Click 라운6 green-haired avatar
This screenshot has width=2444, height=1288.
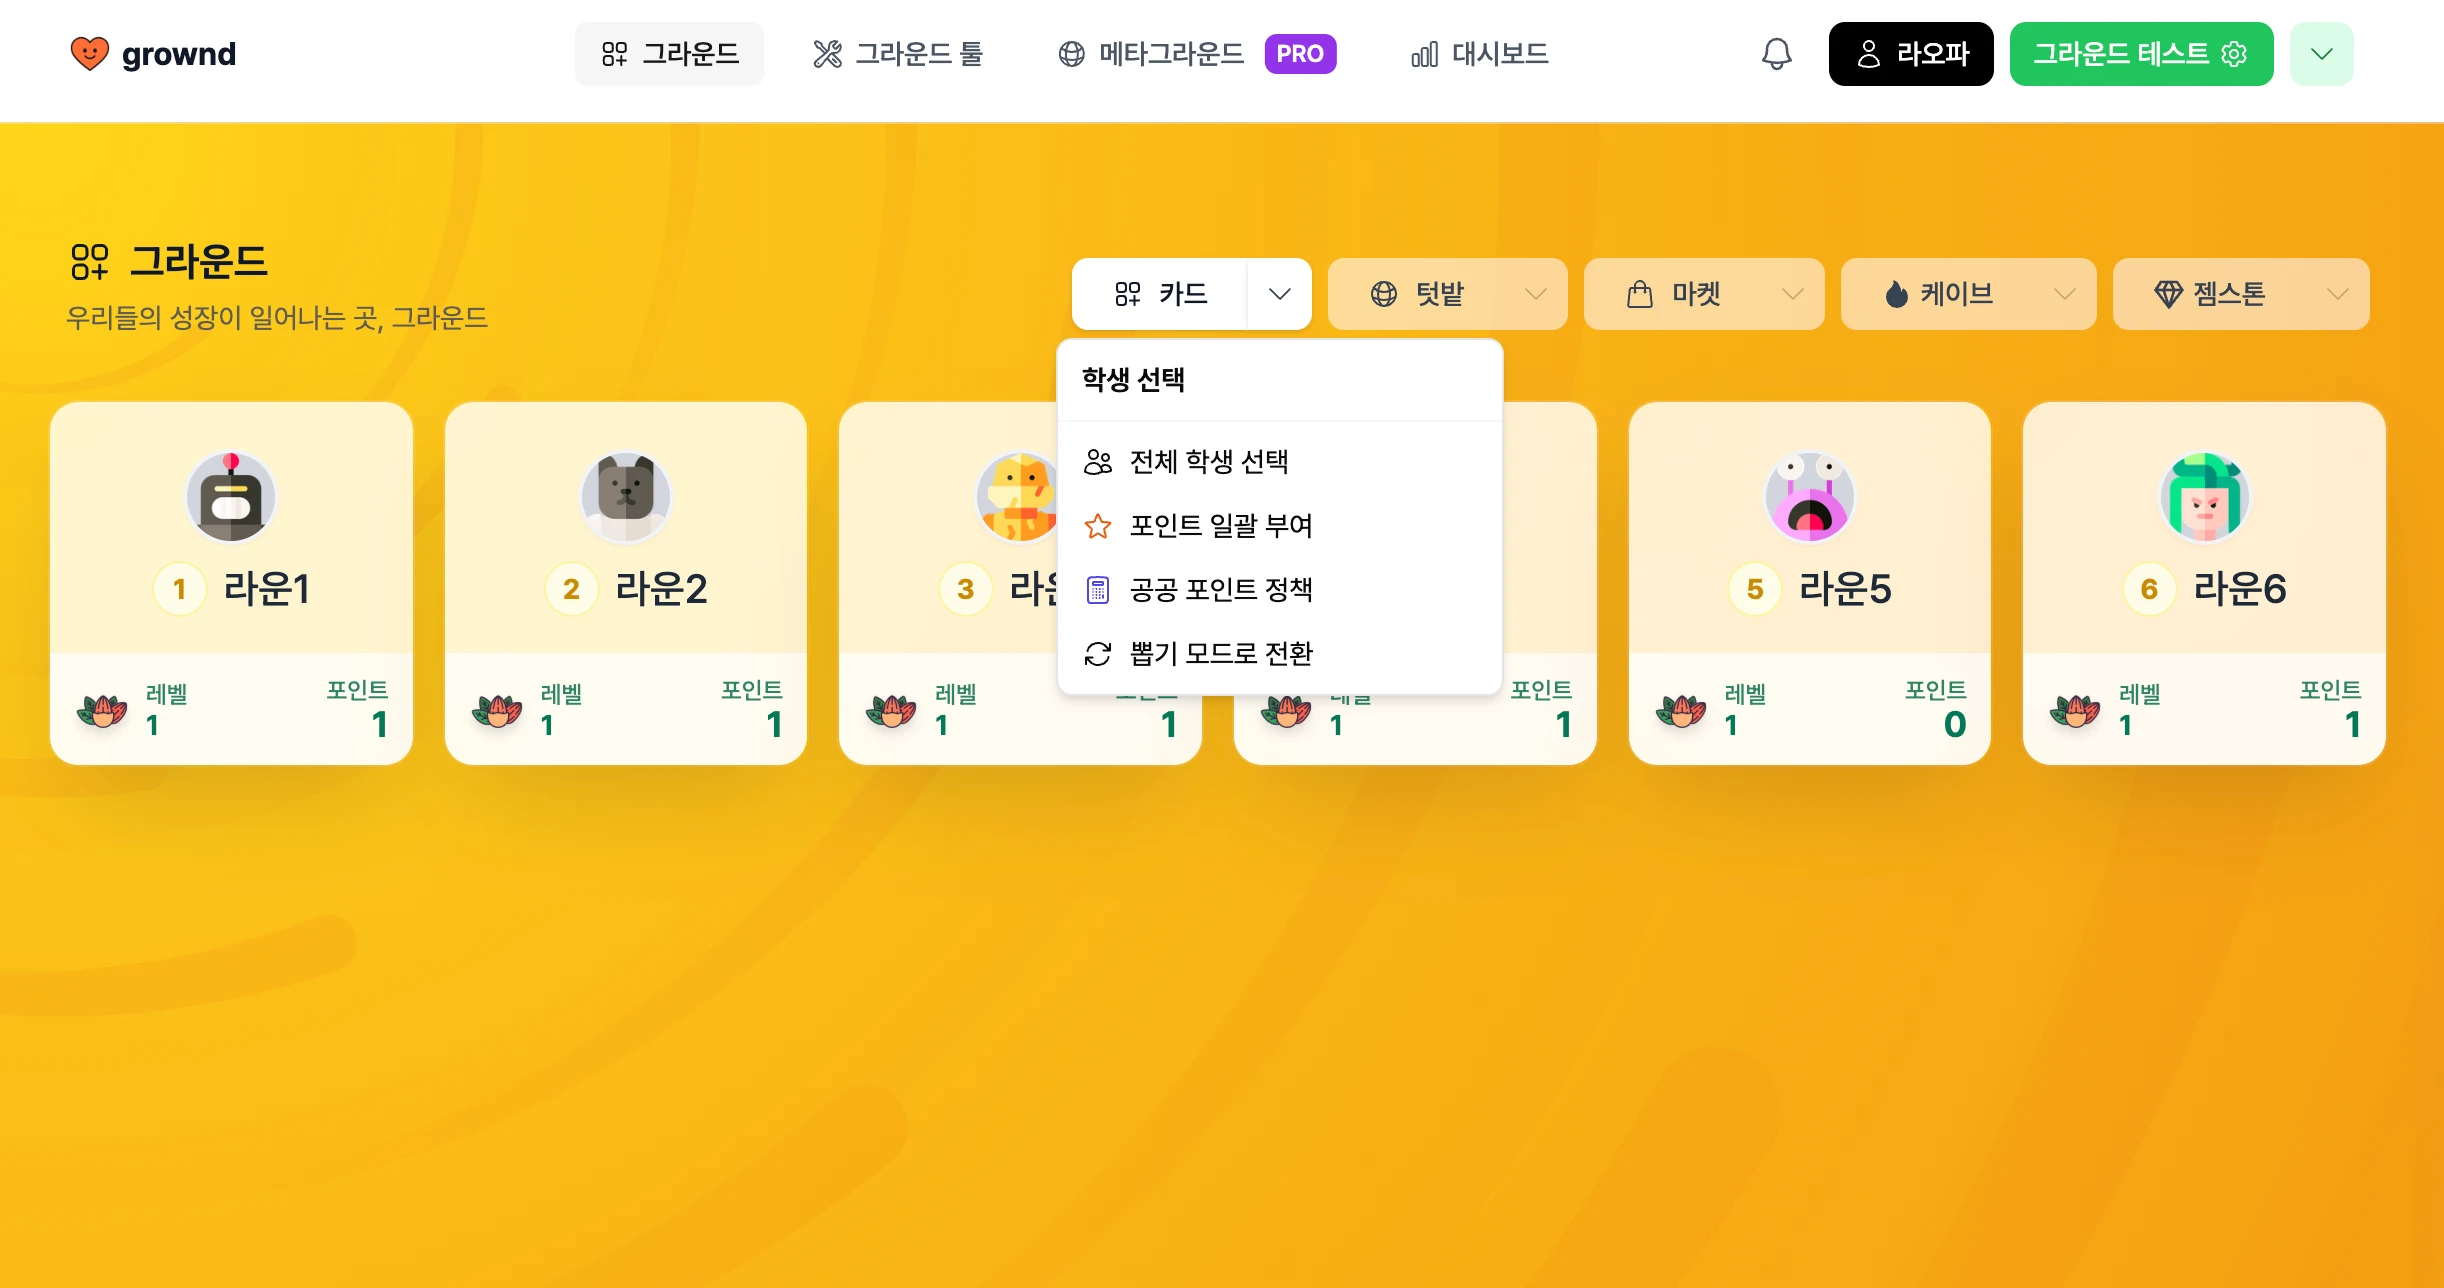pyautogui.click(x=2205, y=497)
